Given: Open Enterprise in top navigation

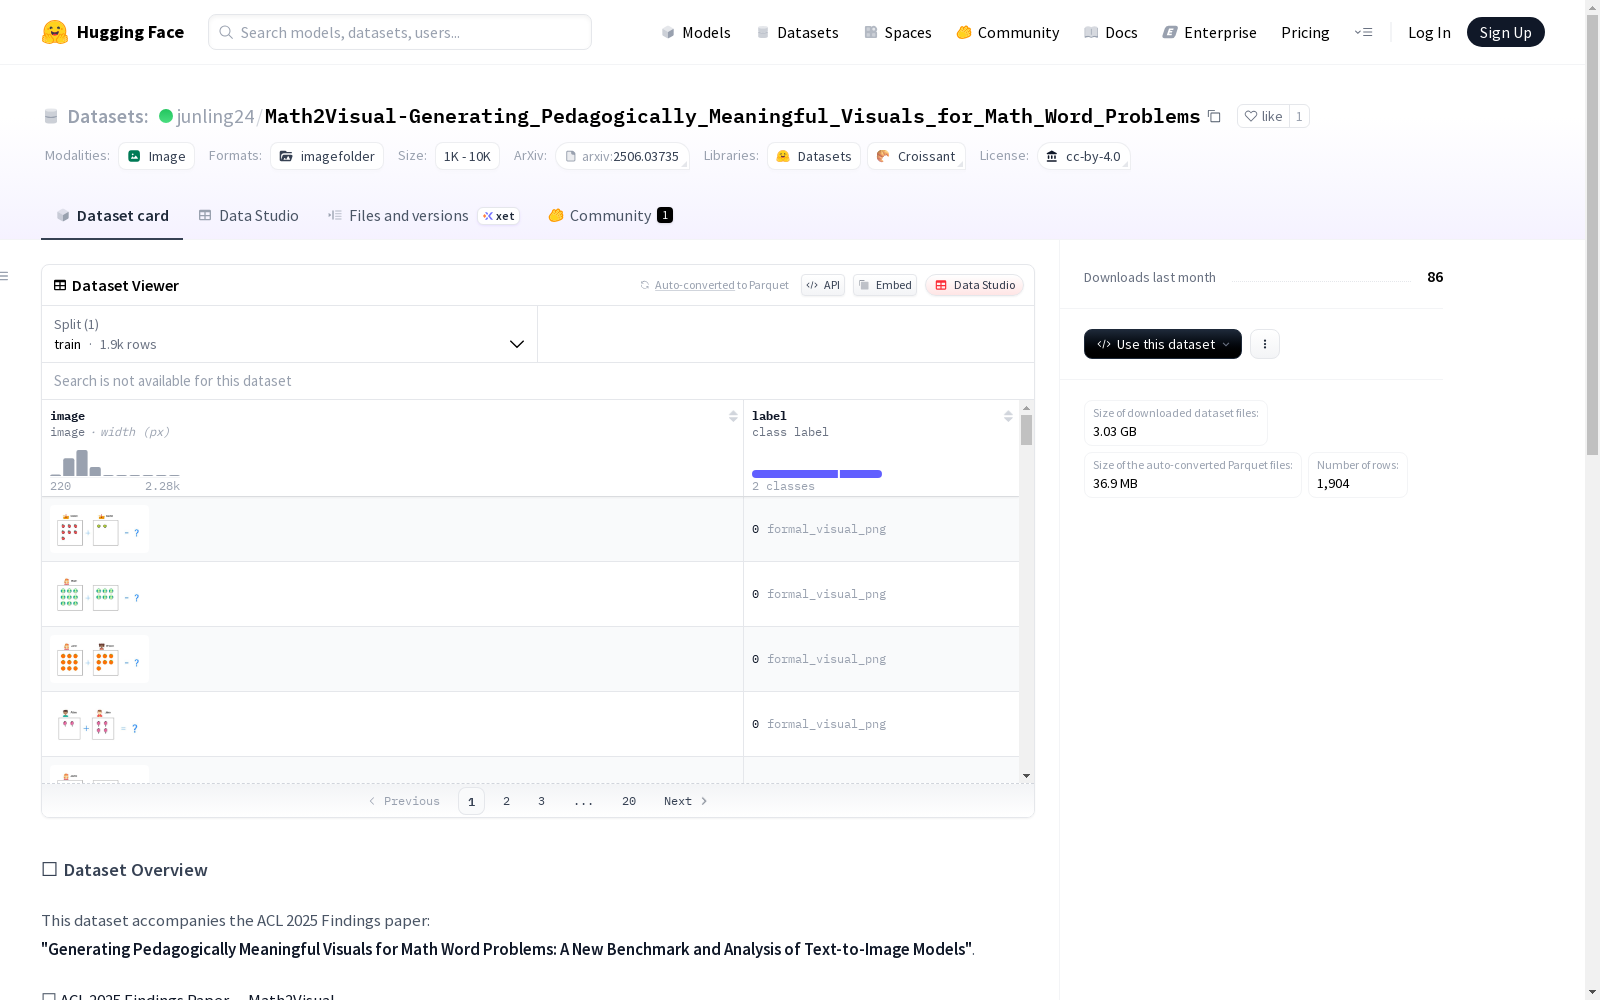Looking at the screenshot, I should (1209, 32).
